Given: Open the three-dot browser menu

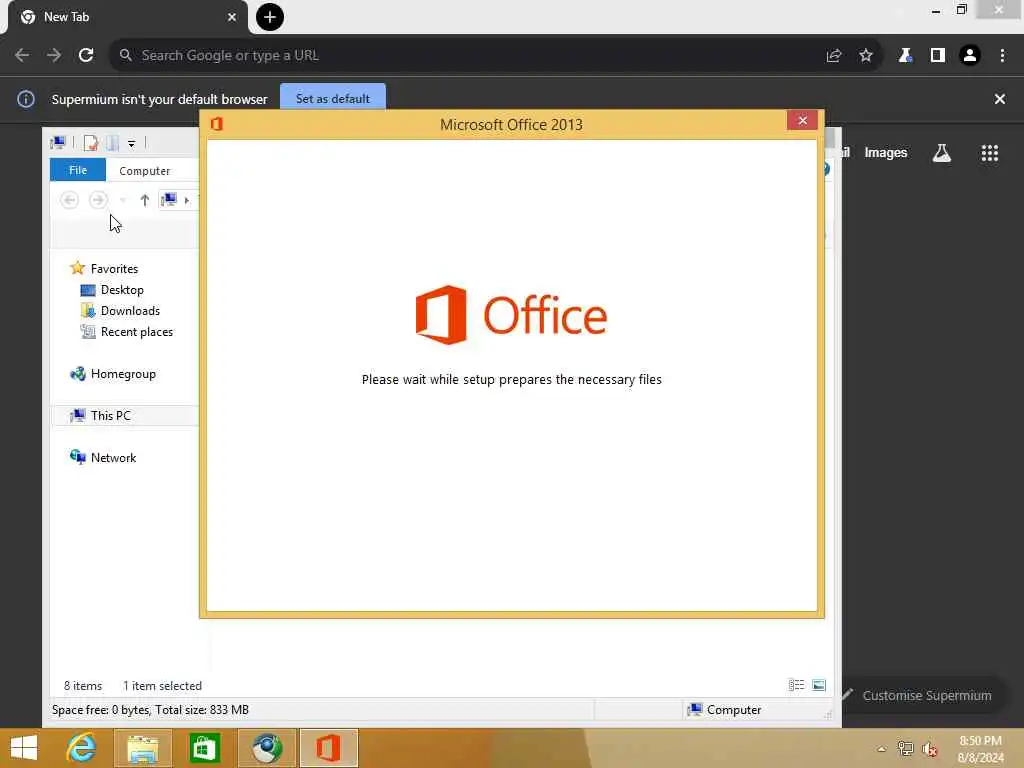Looking at the screenshot, I should pyautogui.click(x=1002, y=56).
